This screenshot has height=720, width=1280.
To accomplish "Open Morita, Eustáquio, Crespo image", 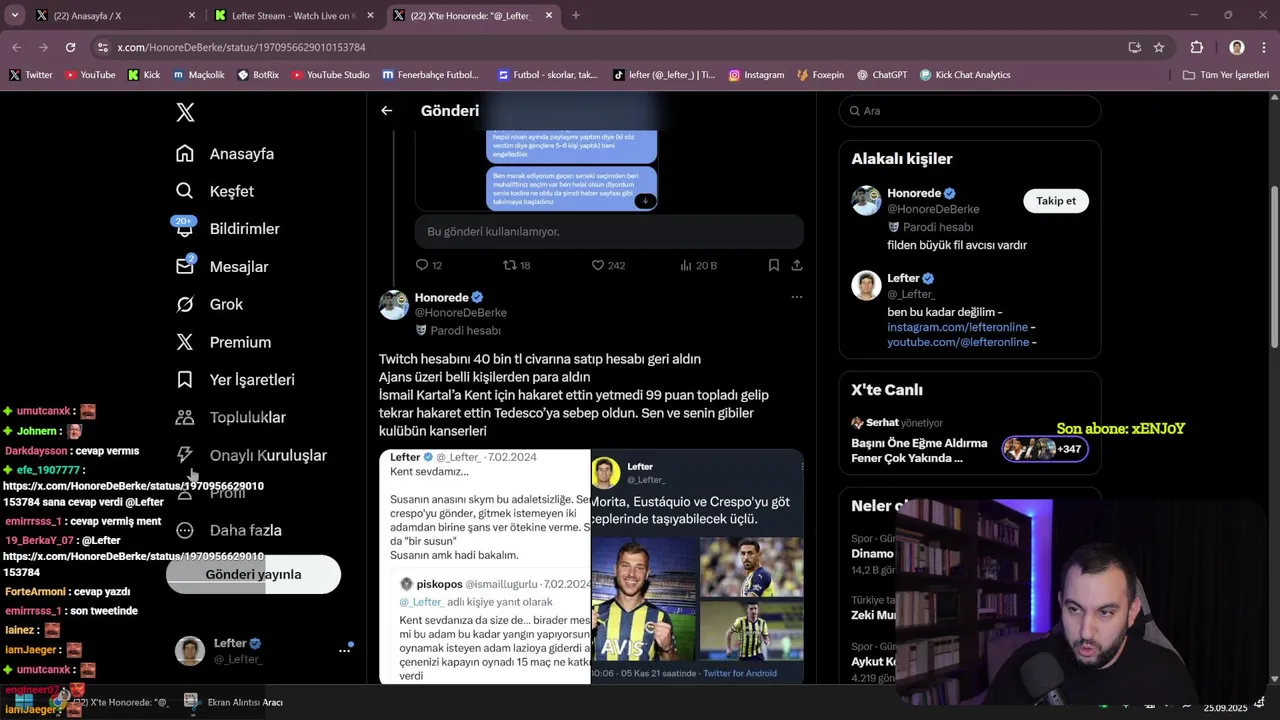I will click(x=697, y=567).
